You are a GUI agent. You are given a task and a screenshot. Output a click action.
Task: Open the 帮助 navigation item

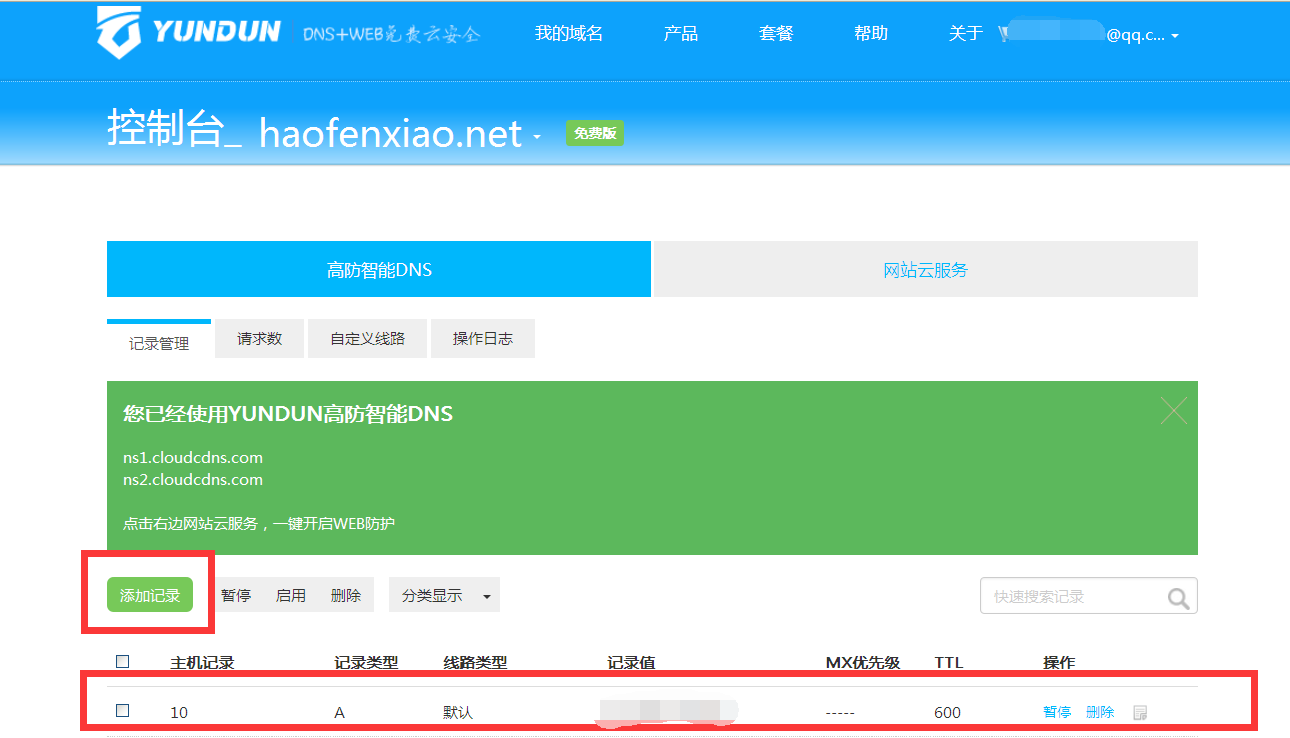[870, 33]
